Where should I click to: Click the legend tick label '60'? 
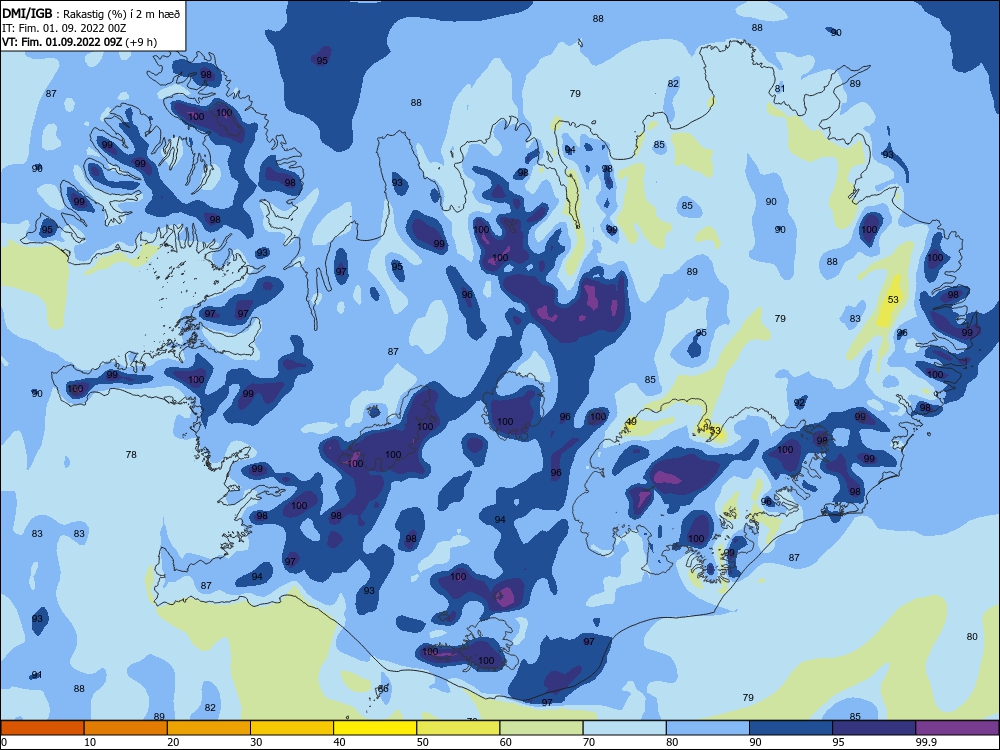(x=506, y=742)
